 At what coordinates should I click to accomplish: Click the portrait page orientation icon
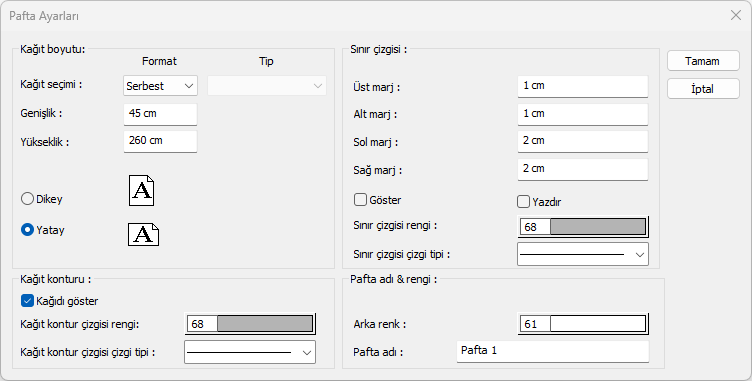tap(141, 191)
